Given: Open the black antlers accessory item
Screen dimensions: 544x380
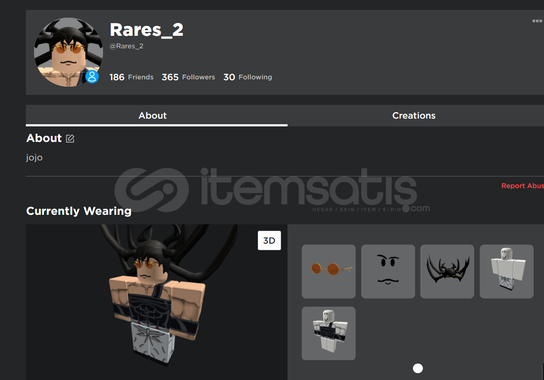Looking at the screenshot, I should tap(447, 271).
